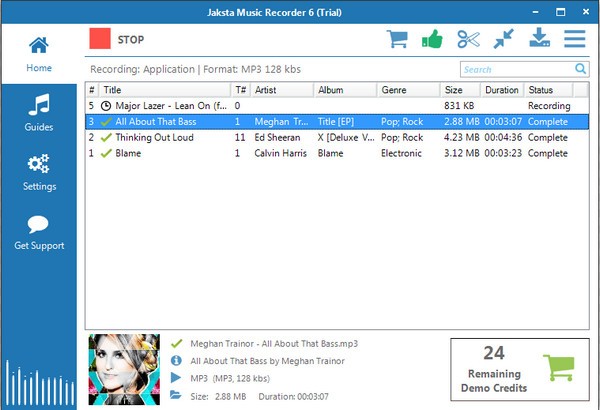Open file location with folder icon
The width and height of the screenshot is (600, 410).
coord(176,395)
